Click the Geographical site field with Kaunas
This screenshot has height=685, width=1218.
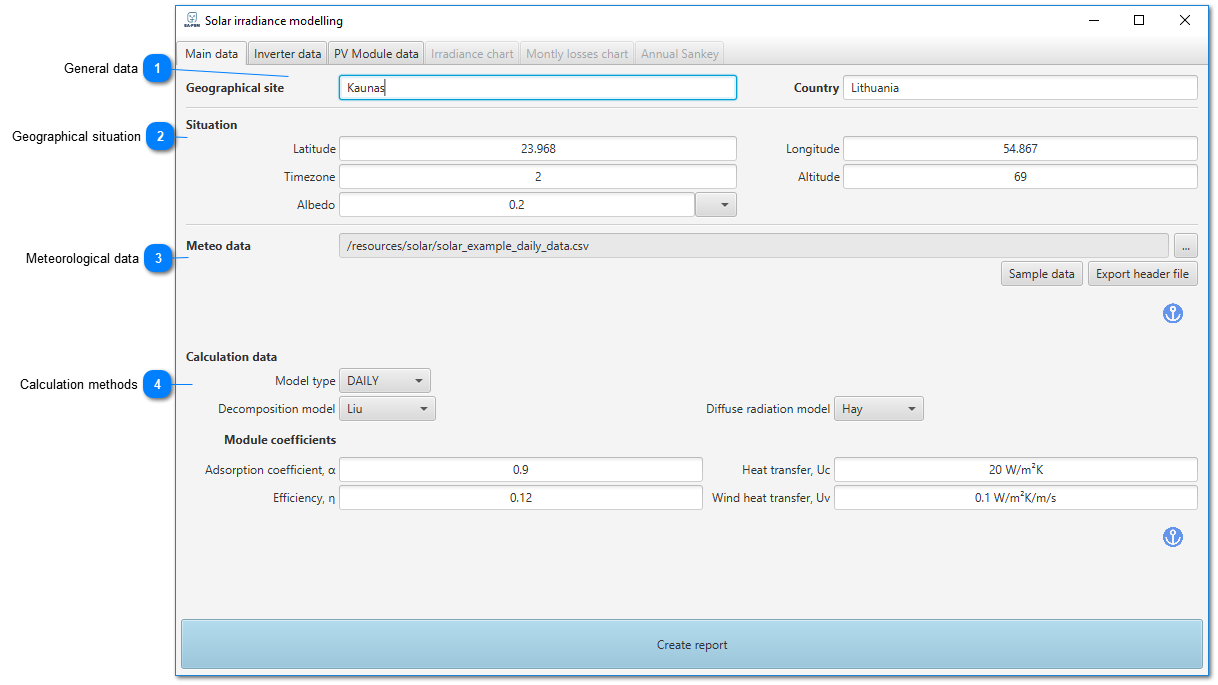coord(538,88)
